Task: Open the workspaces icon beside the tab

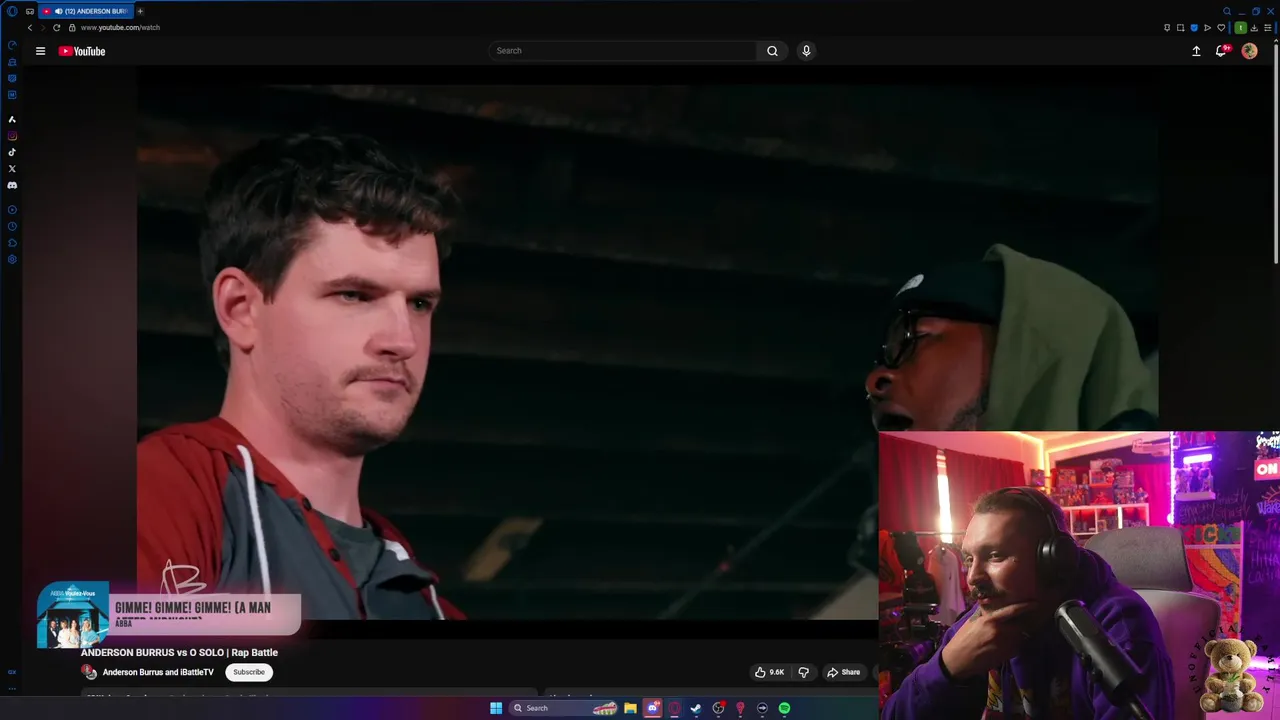Action: coord(30,11)
